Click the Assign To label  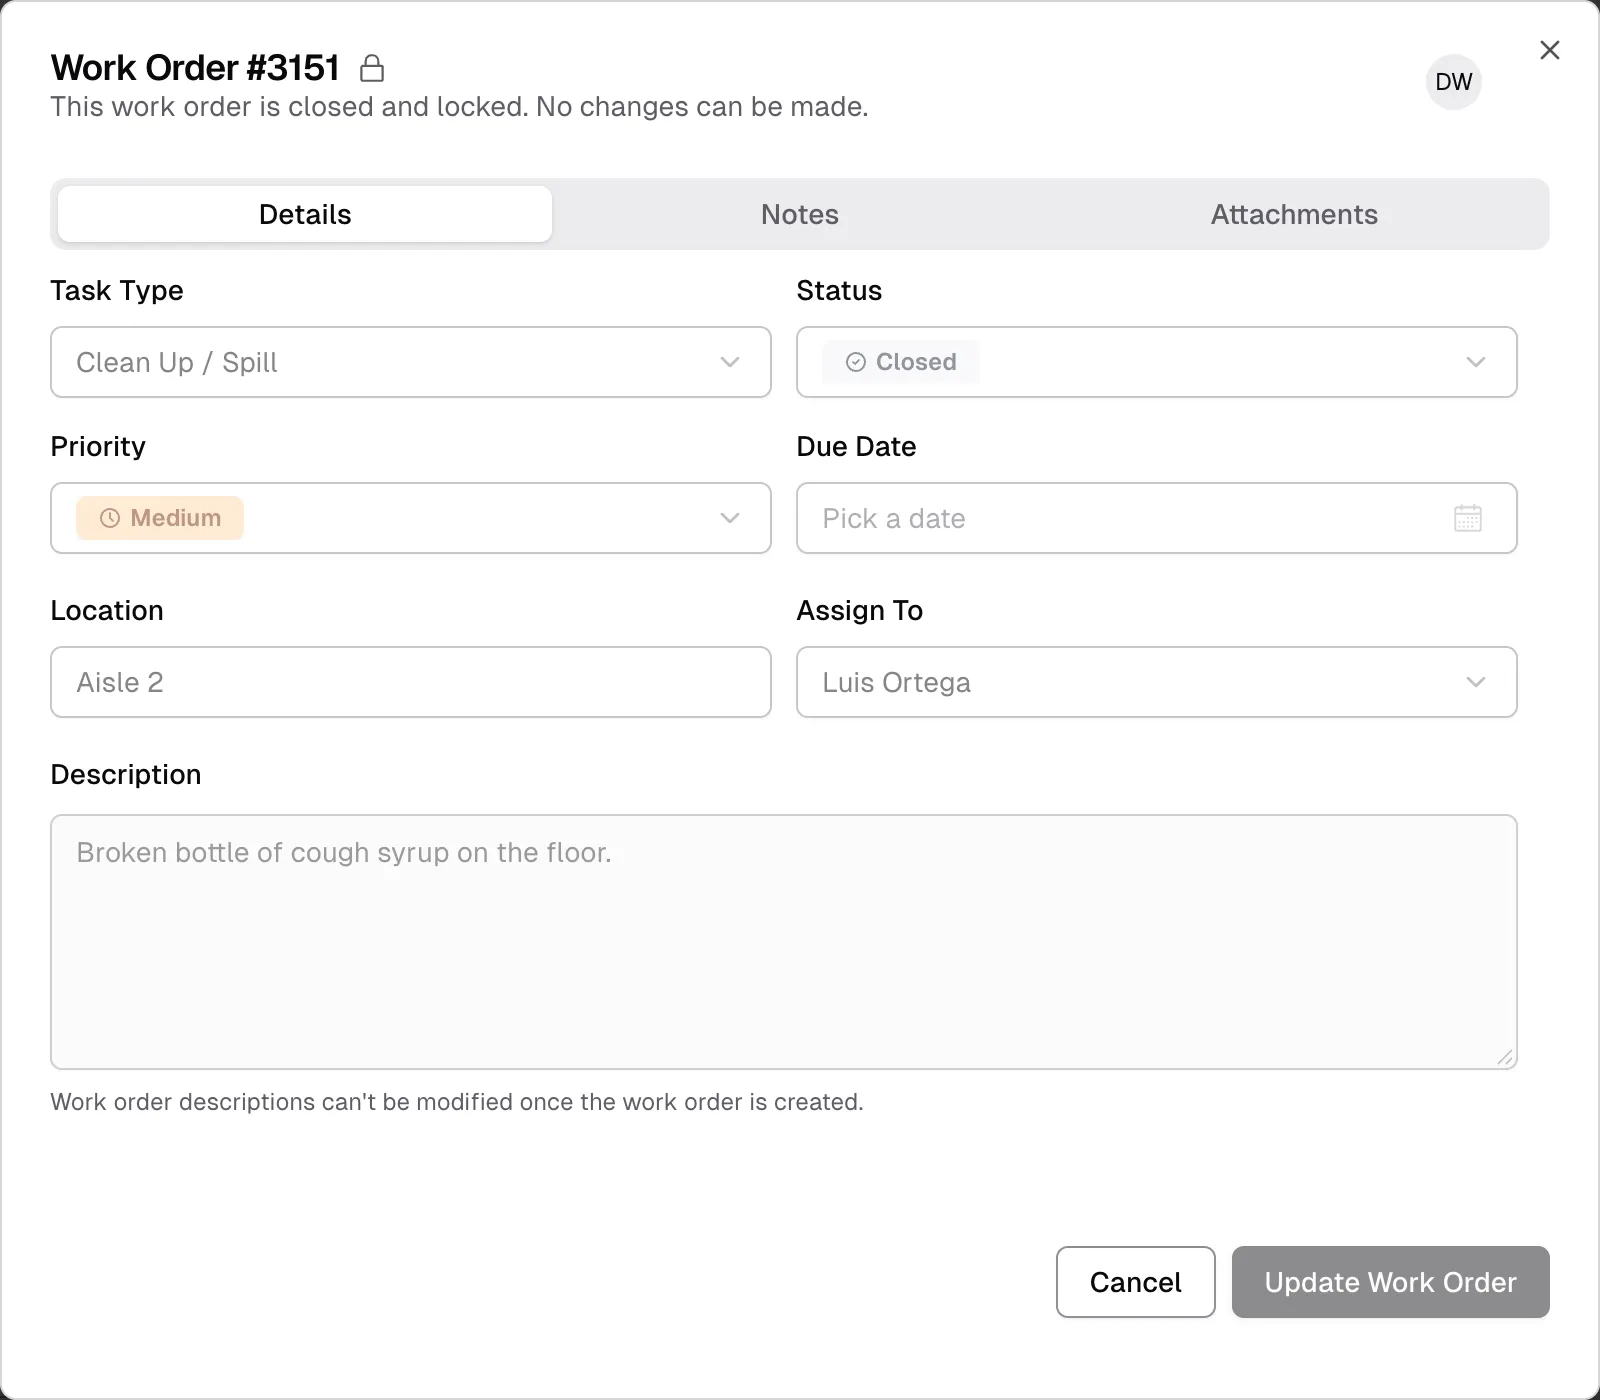click(860, 611)
